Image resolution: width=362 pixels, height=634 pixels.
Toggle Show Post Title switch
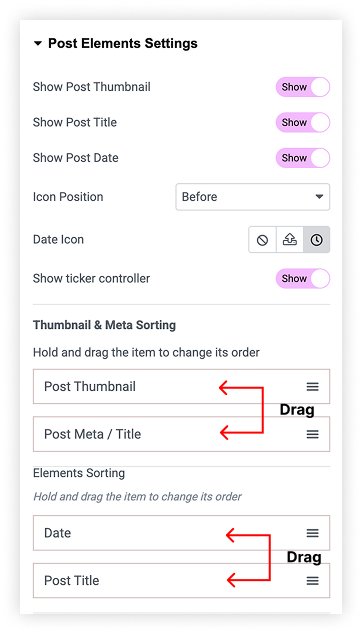click(x=303, y=123)
